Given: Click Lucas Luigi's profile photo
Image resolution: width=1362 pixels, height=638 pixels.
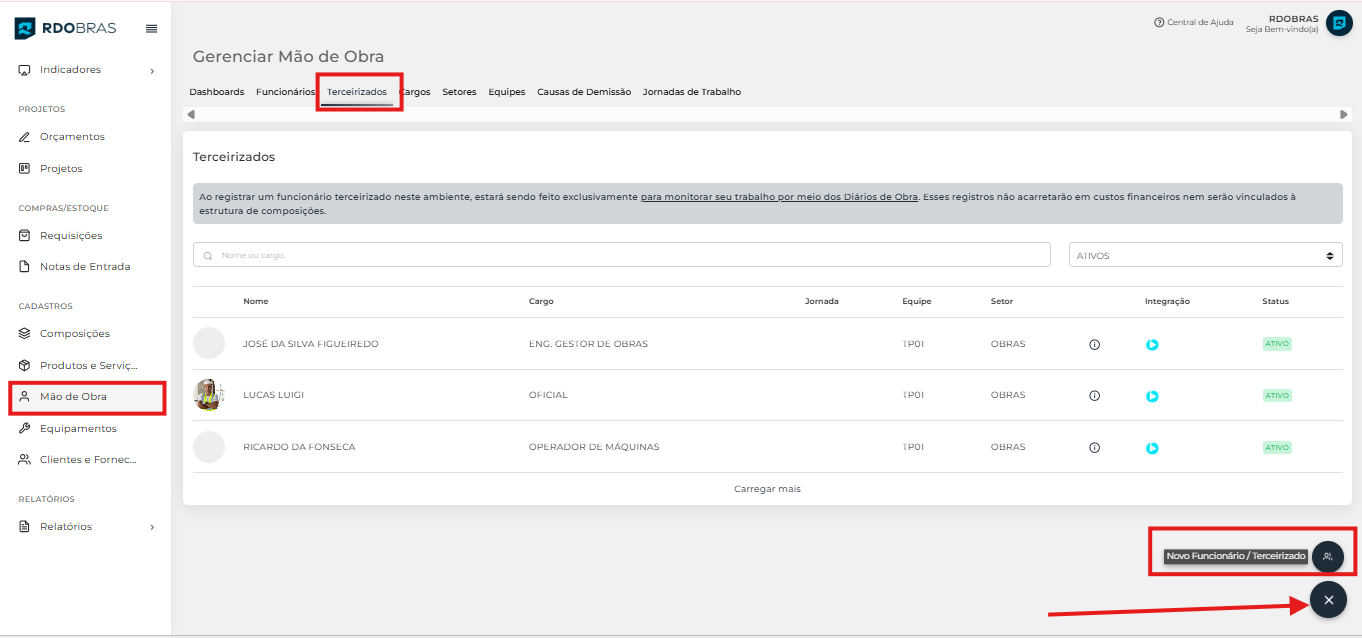Looking at the screenshot, I should point(209,395).
